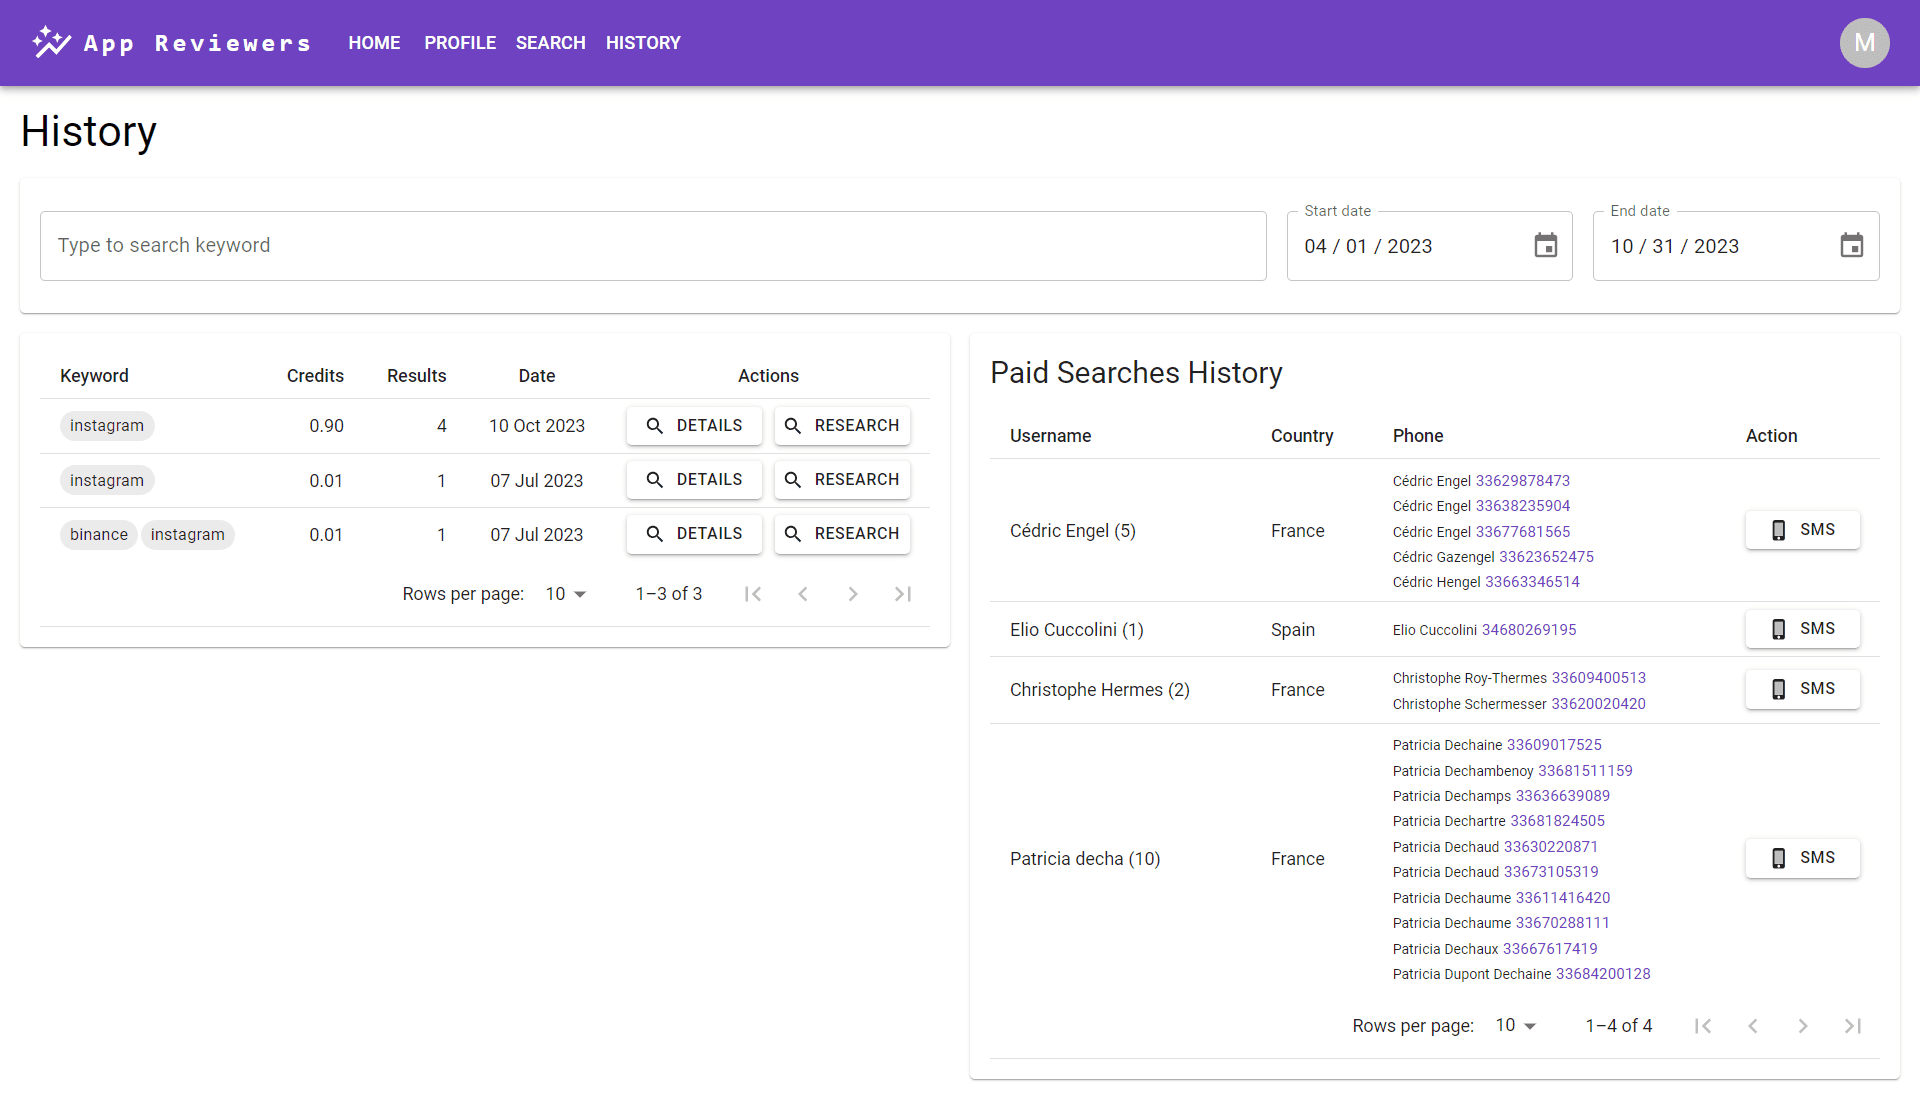The image size is (1920, 1098).
Task: Go to next page of keyword history
Action: point(852,594)
